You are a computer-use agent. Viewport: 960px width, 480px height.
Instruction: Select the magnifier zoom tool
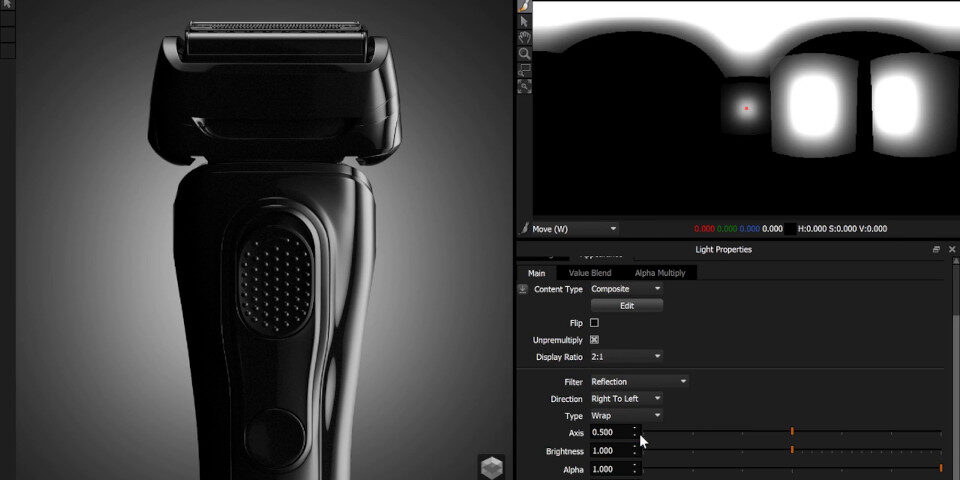[525, 54]
